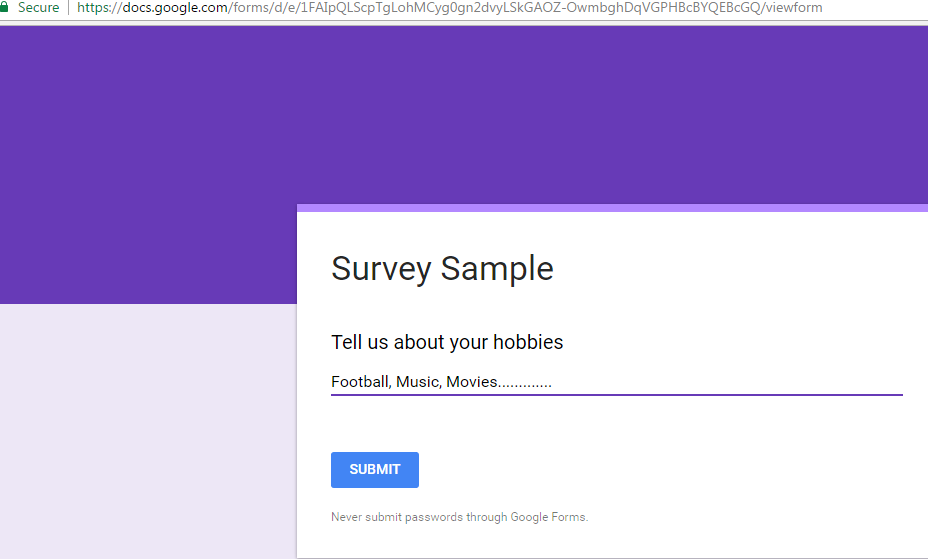The height and width of the screenshot is (559, 928).
Task: Click blank white space beside SUBMIT button
Action: 651,470
